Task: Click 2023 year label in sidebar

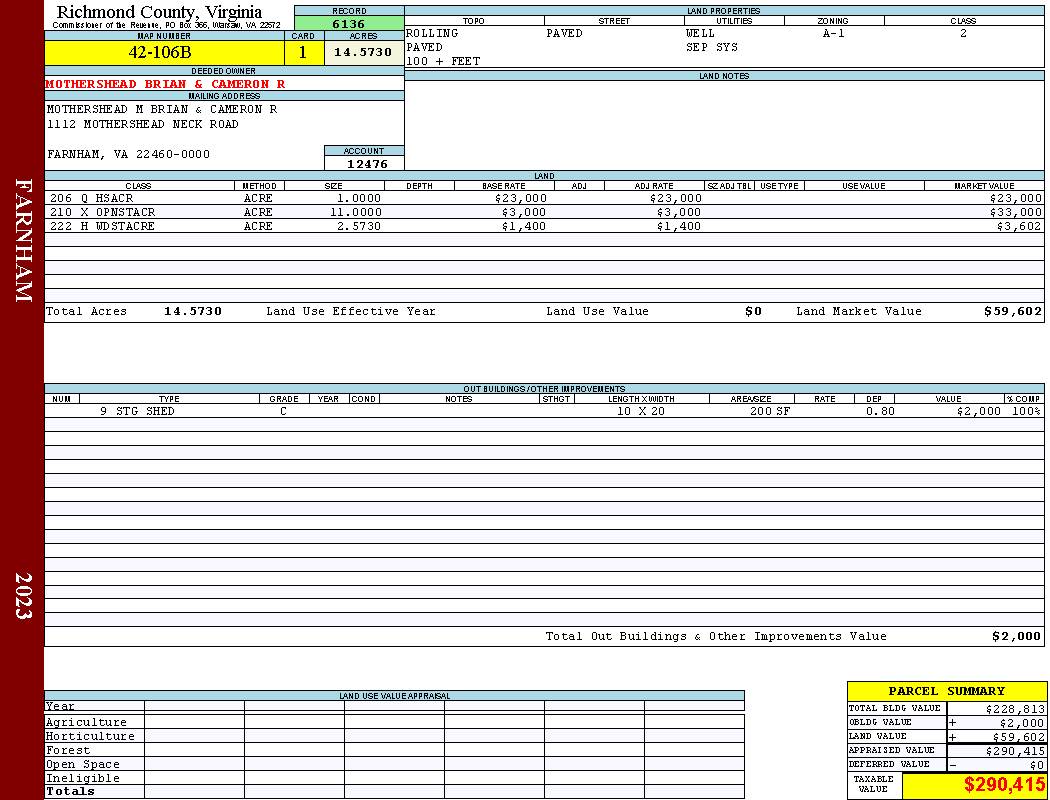Action: (x=23, y=595)
